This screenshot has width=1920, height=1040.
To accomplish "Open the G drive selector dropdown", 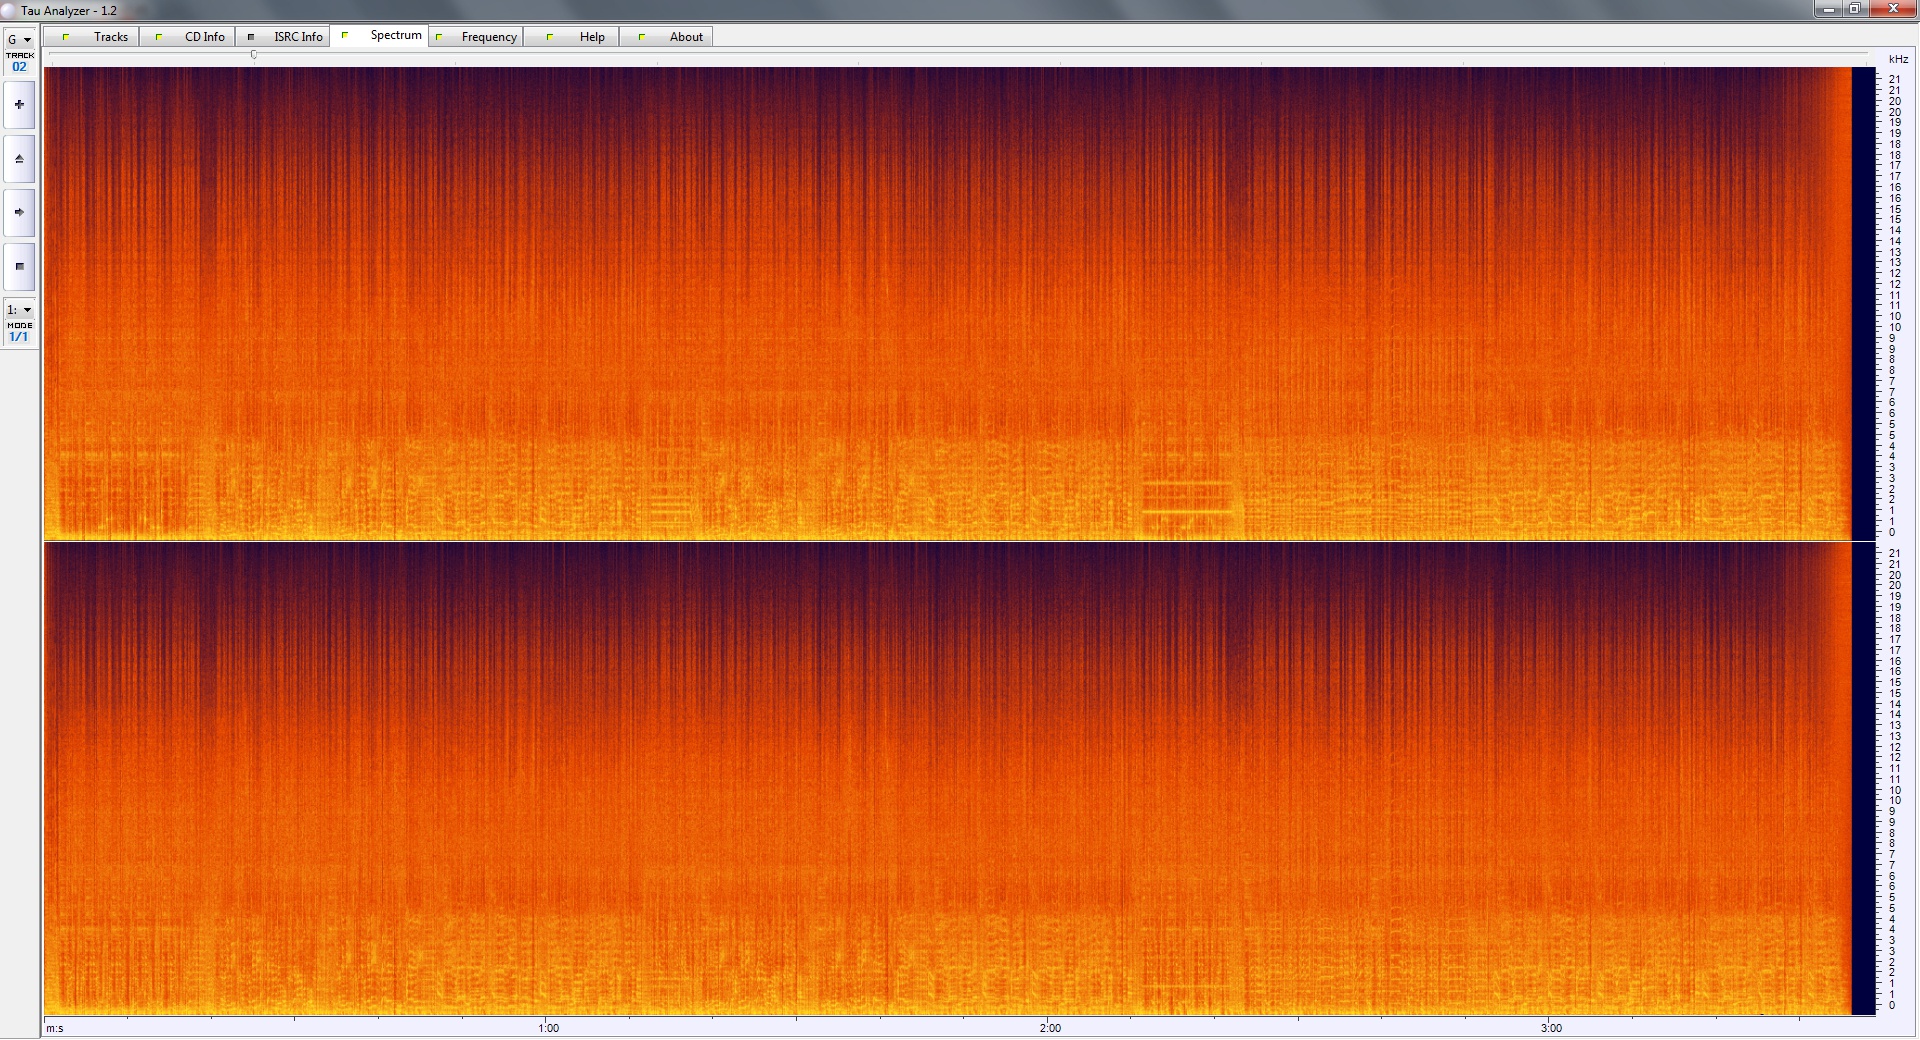I will pyautogui.click(x=19, y=40).
